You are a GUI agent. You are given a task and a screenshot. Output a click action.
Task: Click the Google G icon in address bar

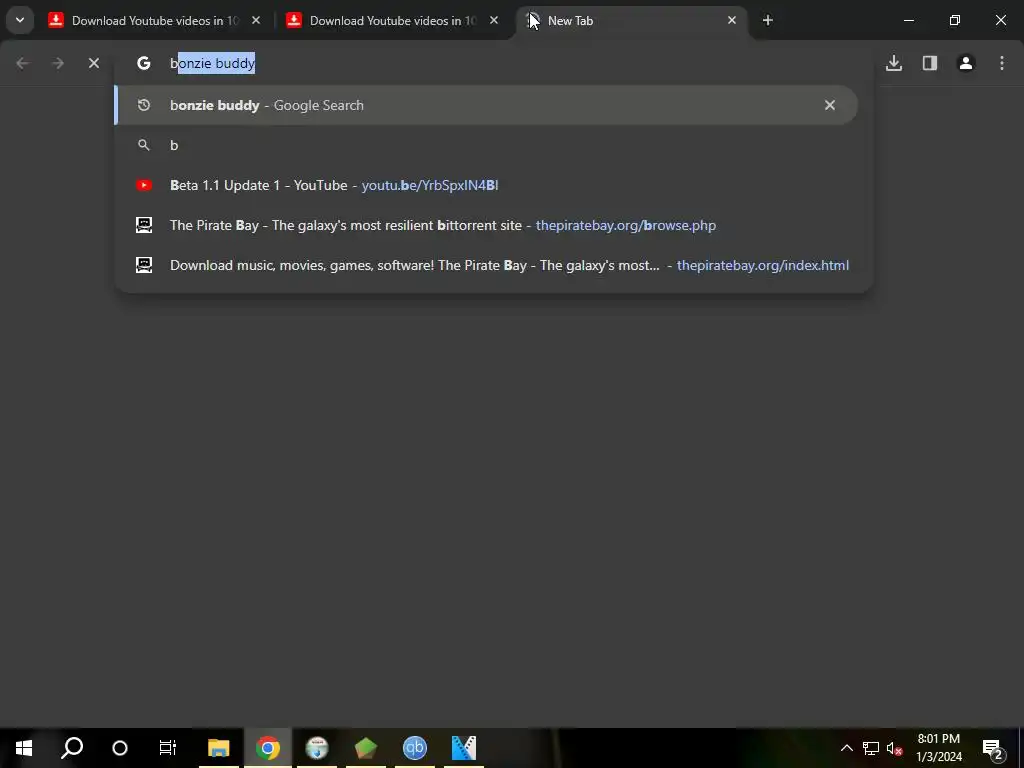[144, 63]
